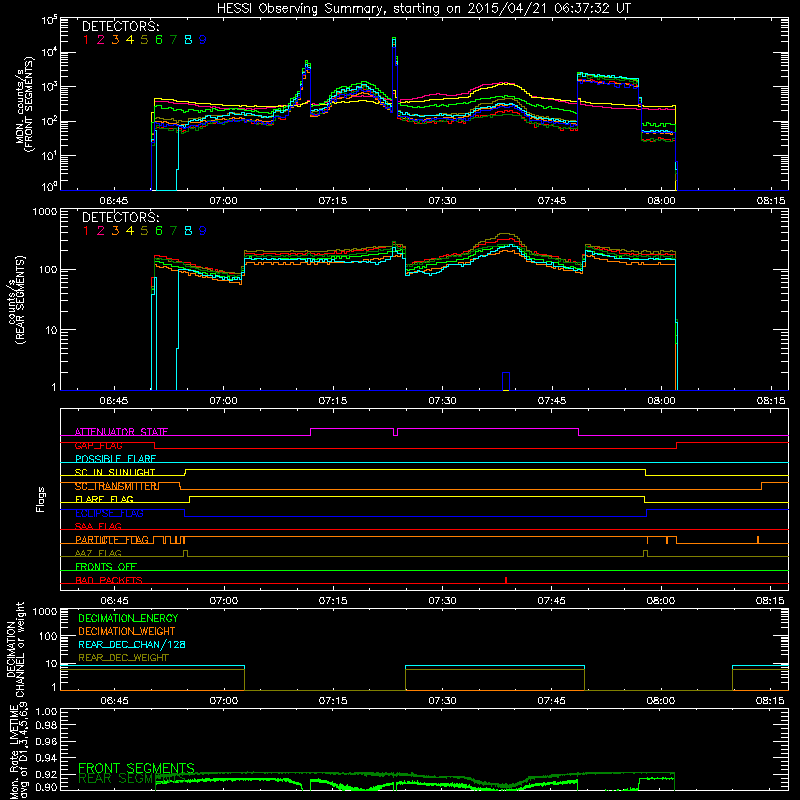Click the FLARE_FLAG label
The height and width of the screenshot is (800, 800).
pyautogui.click(x=104, y=499)
